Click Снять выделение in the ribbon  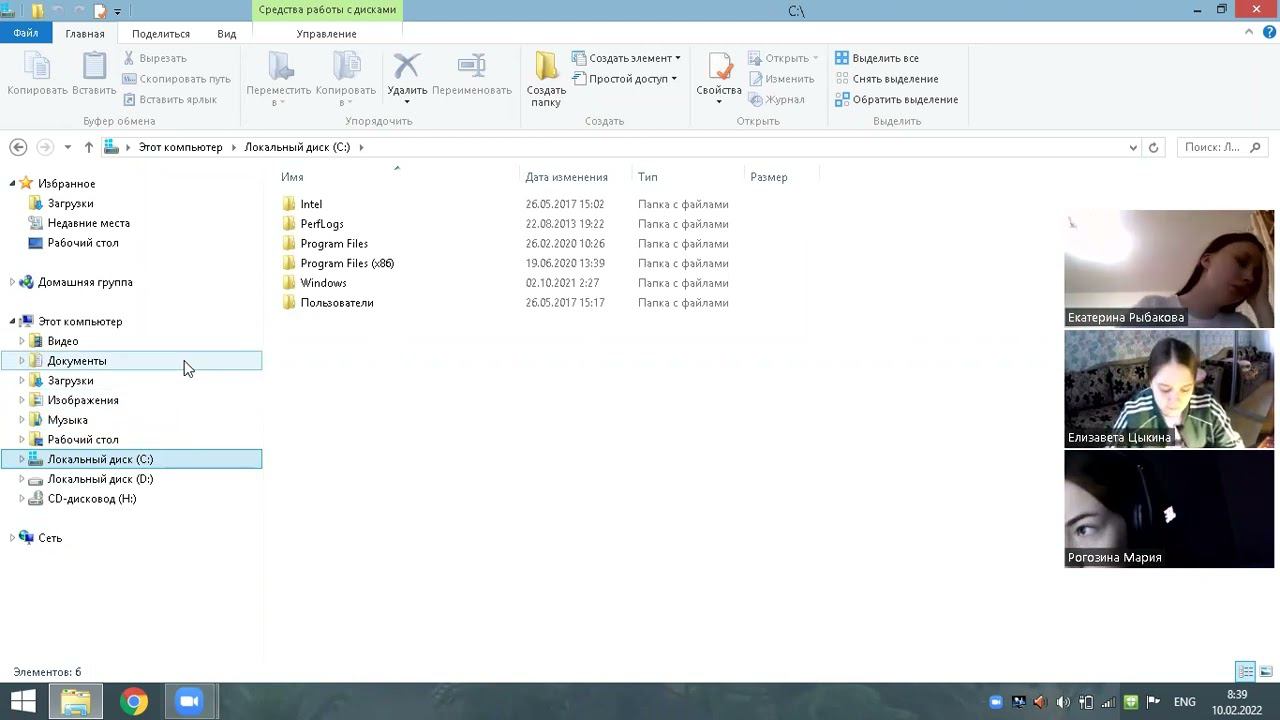[887, 79]
